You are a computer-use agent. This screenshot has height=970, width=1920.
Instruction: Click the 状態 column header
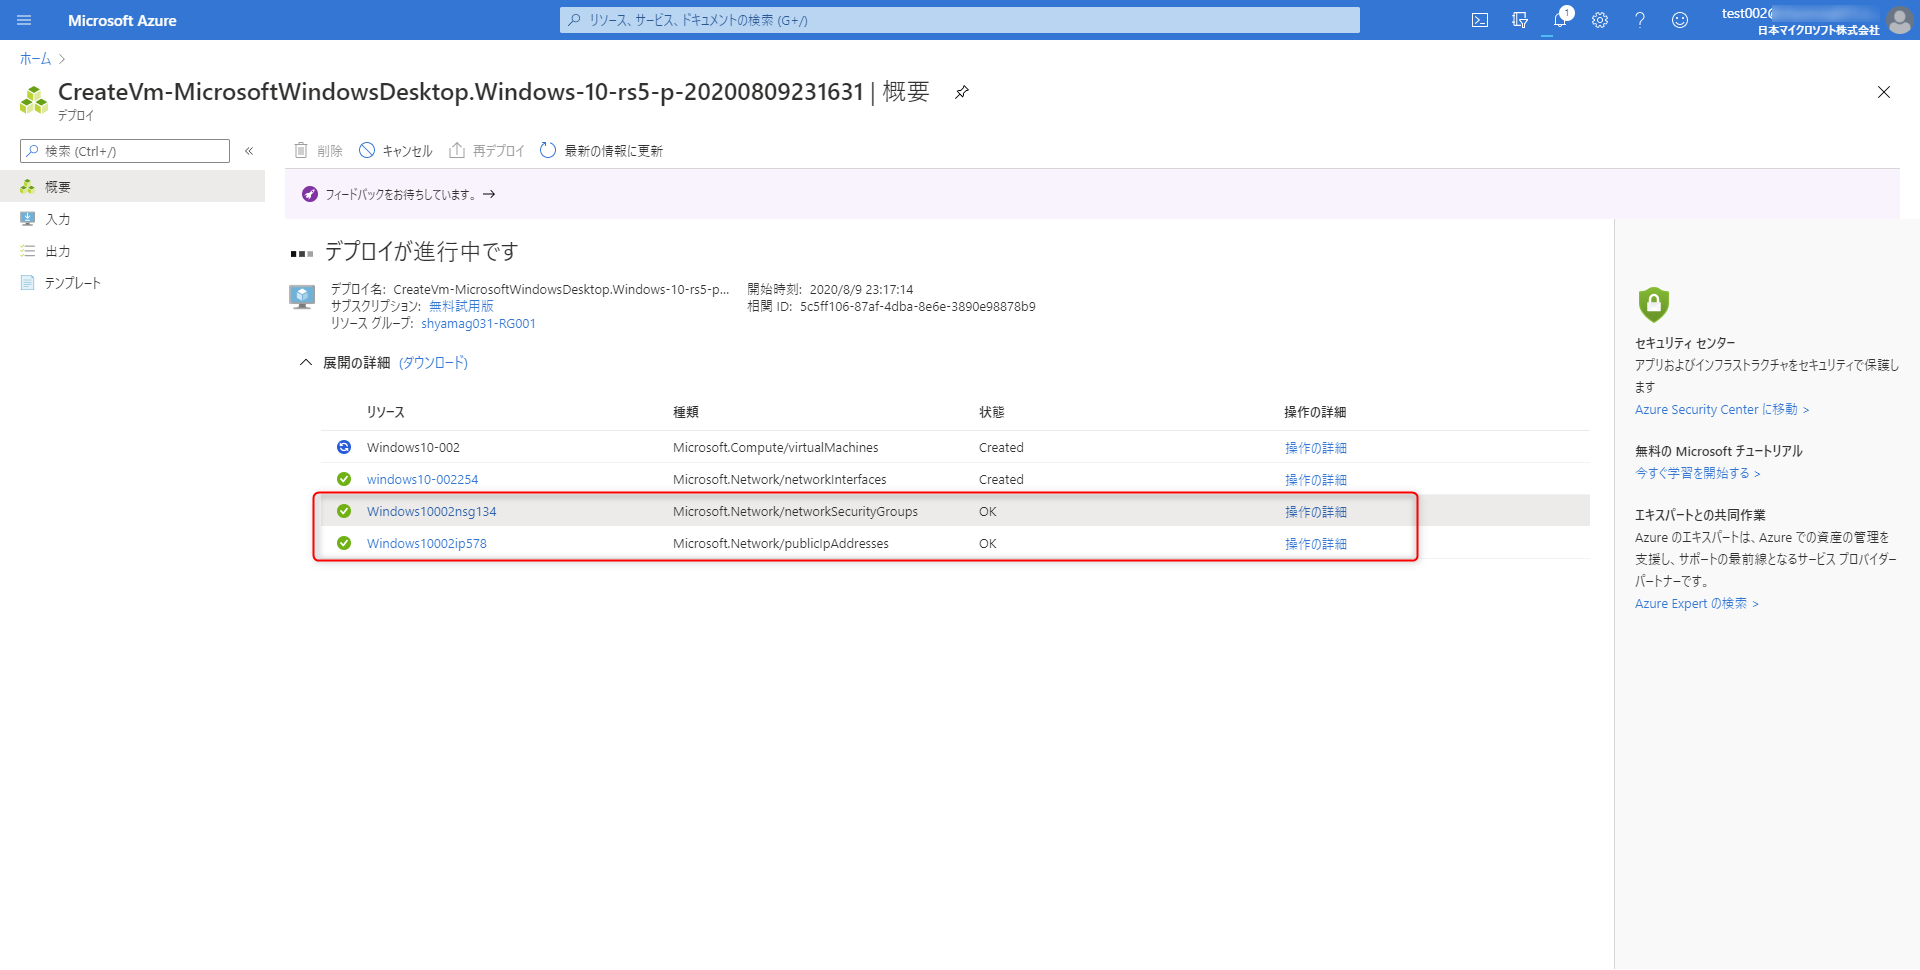click(x=992, y=412)
